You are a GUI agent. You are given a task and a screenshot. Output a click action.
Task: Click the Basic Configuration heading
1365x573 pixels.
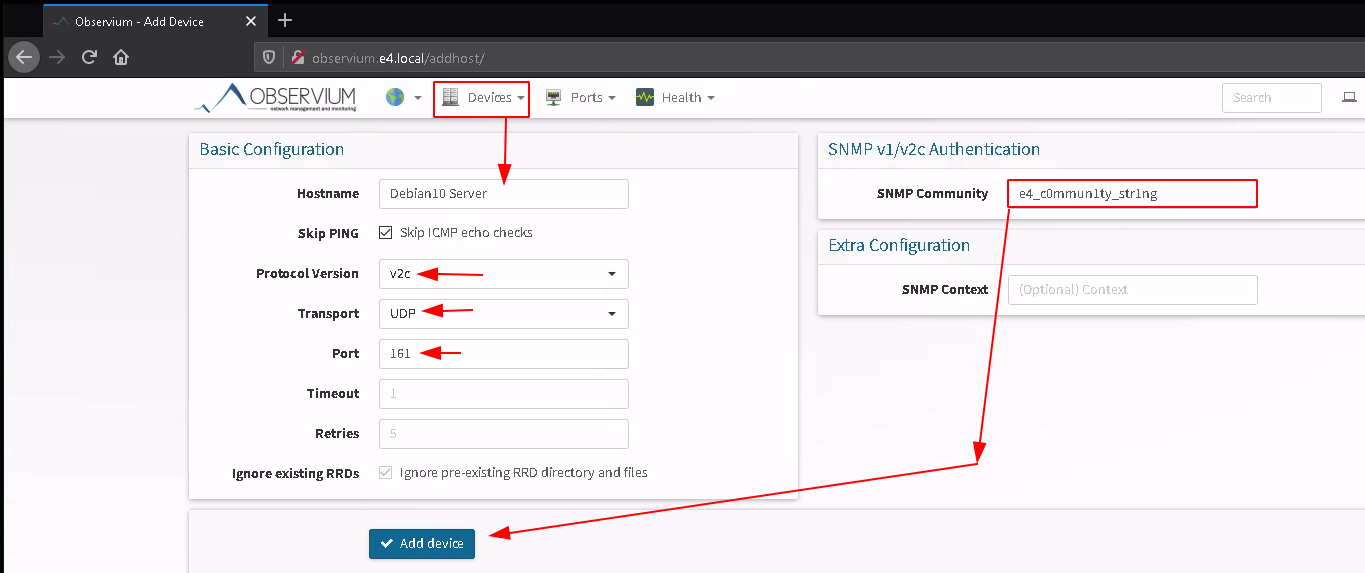272,150
